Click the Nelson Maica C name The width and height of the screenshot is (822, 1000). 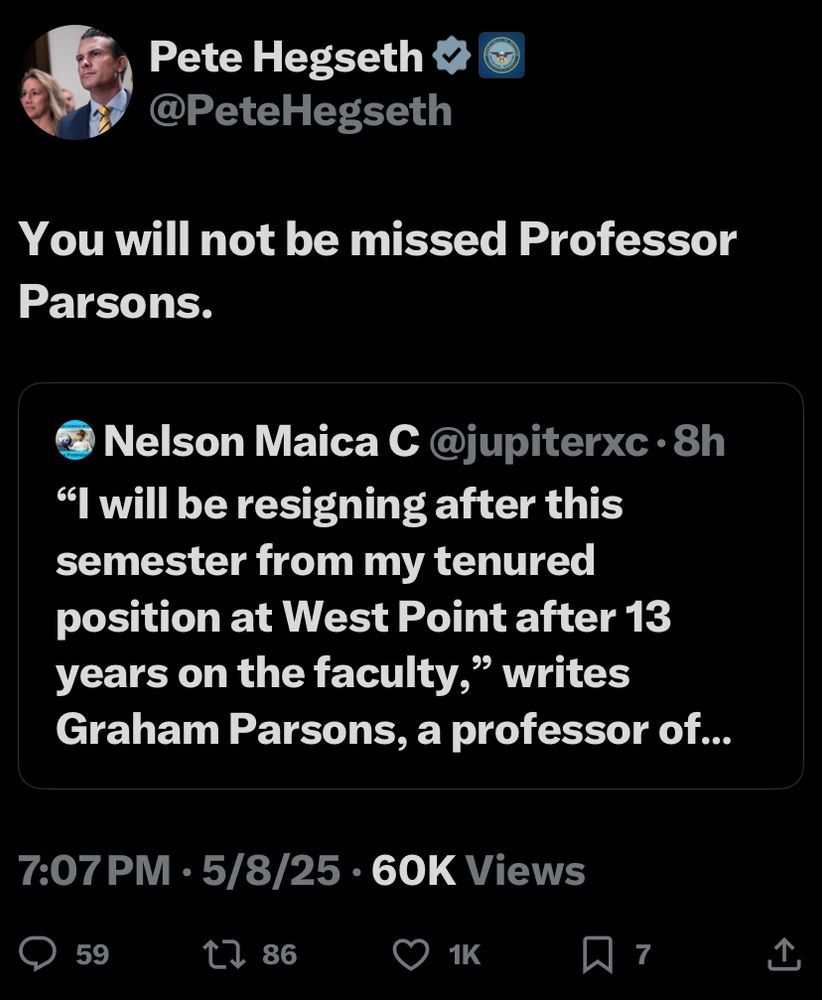[261, 441]
